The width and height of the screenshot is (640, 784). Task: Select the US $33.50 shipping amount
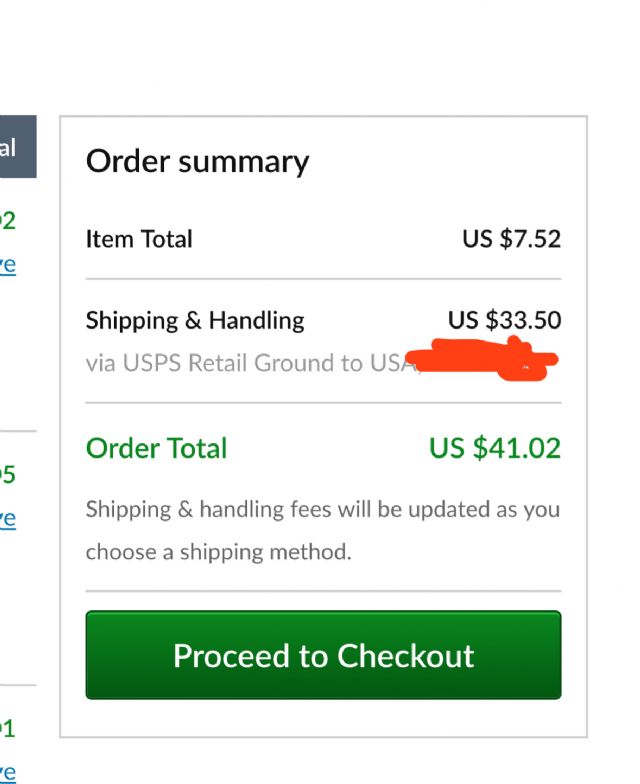[504, 320]
